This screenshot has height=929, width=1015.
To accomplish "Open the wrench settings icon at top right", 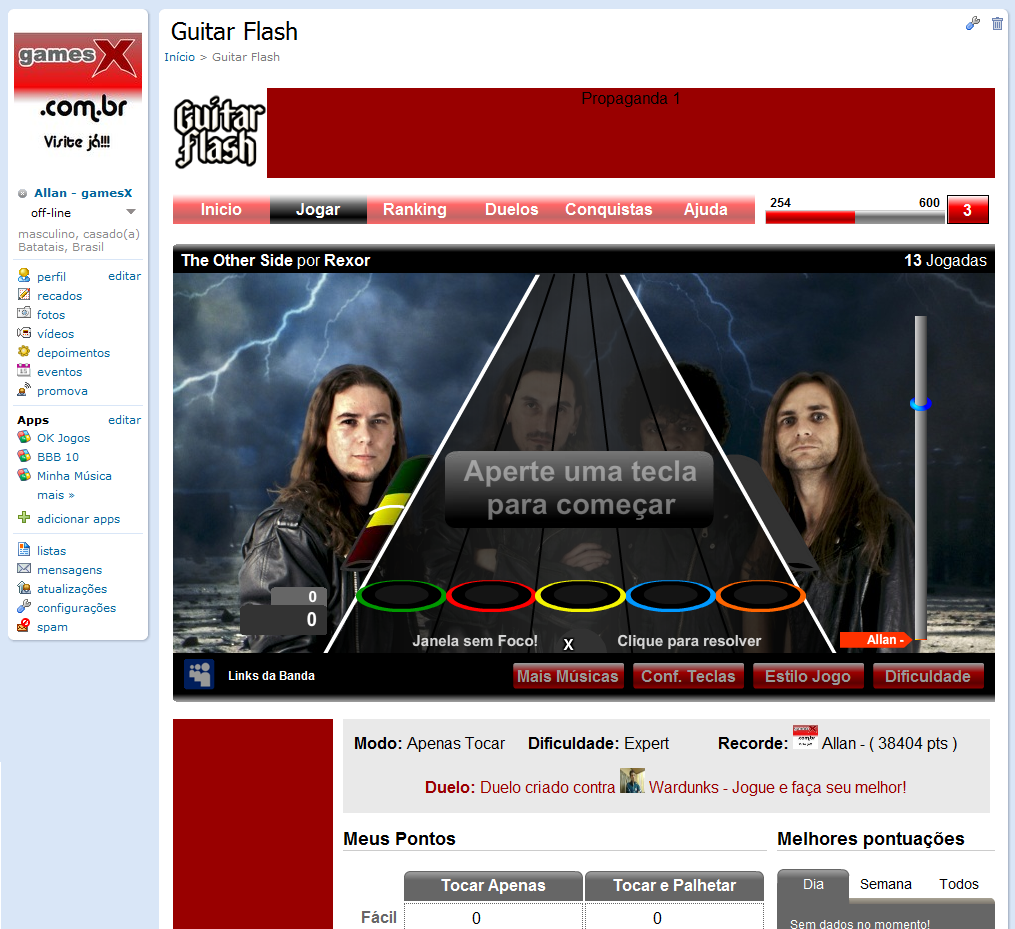I will (x=972, y=24).
